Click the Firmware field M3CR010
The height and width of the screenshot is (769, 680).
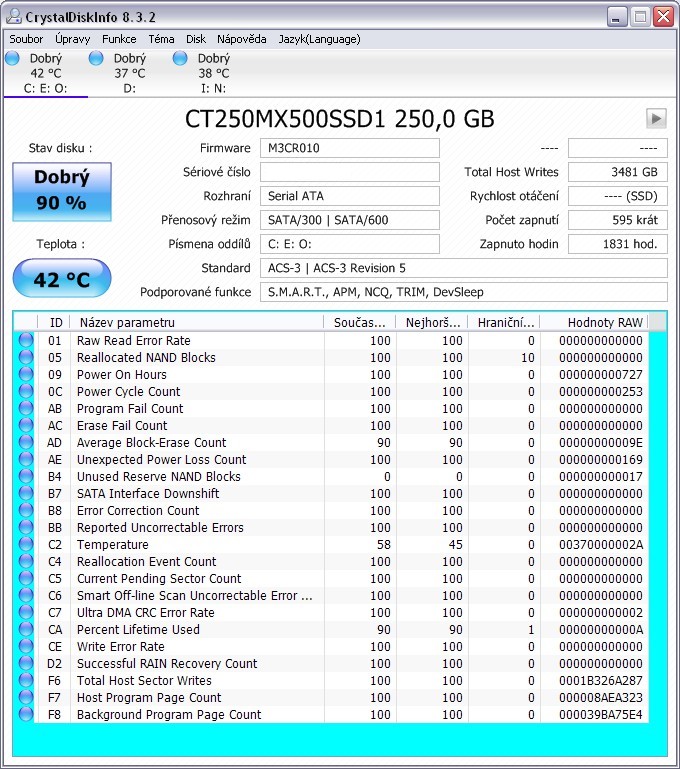[x=350, y=148]
